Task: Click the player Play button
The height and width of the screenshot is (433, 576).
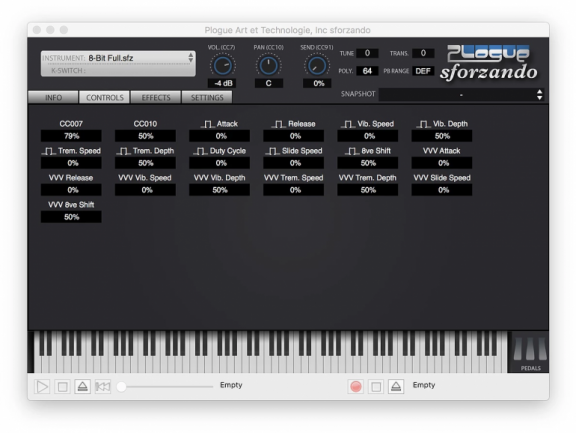Action: pos(42,387)
